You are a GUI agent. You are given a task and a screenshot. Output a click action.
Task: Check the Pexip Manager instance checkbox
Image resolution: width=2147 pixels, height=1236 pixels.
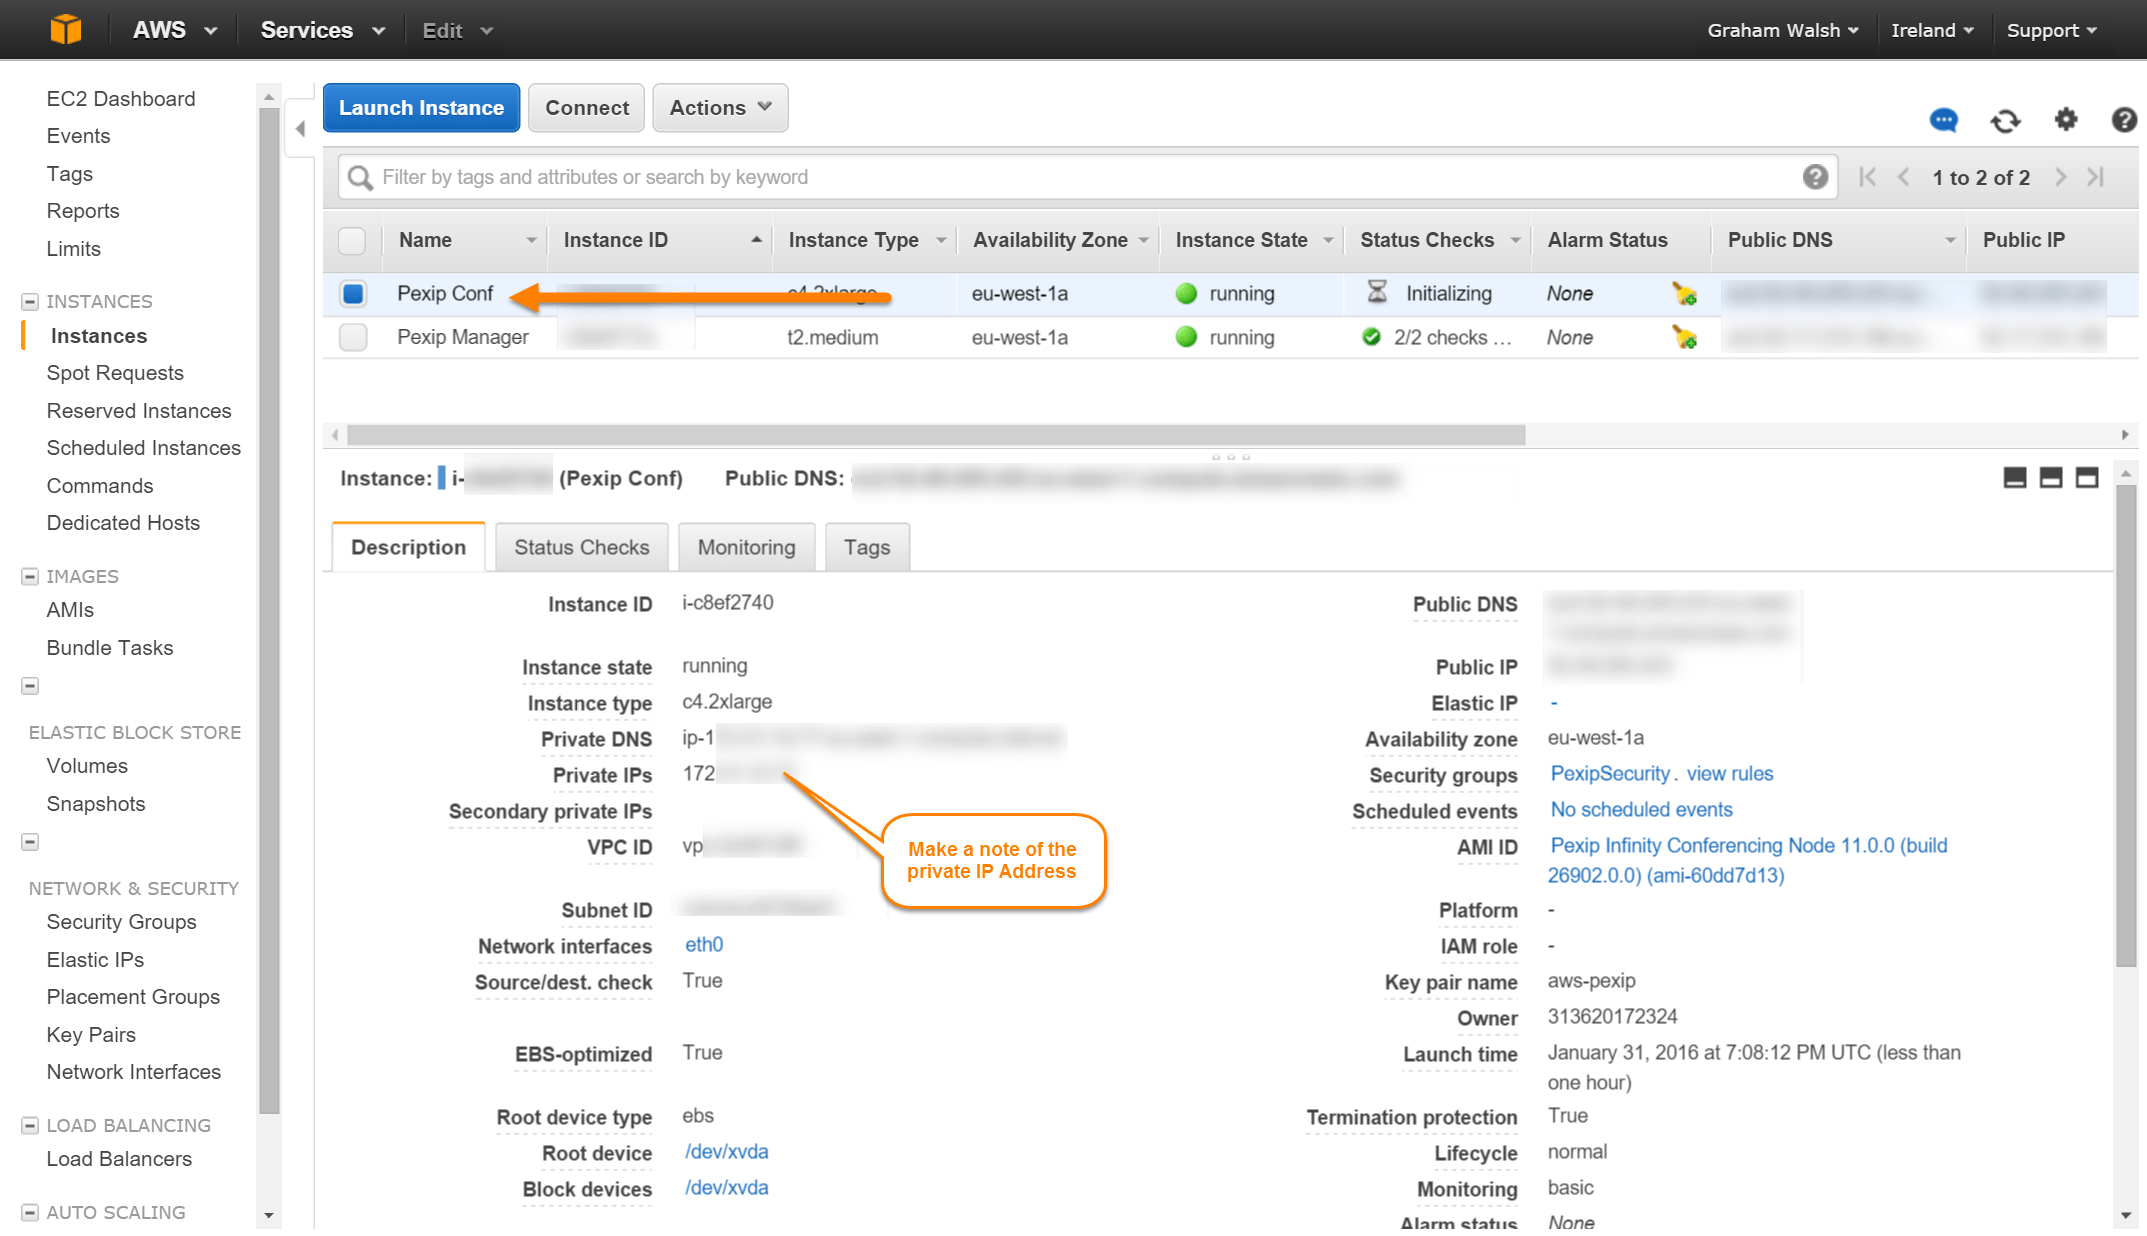pyautogui.click(x=352, y=337)
